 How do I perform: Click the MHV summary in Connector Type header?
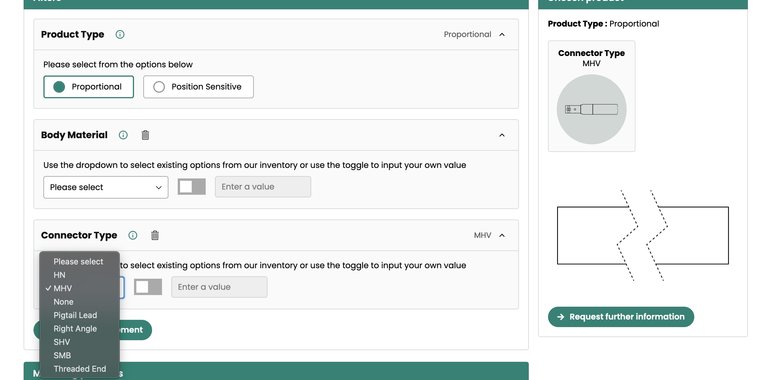coord(482,236)
